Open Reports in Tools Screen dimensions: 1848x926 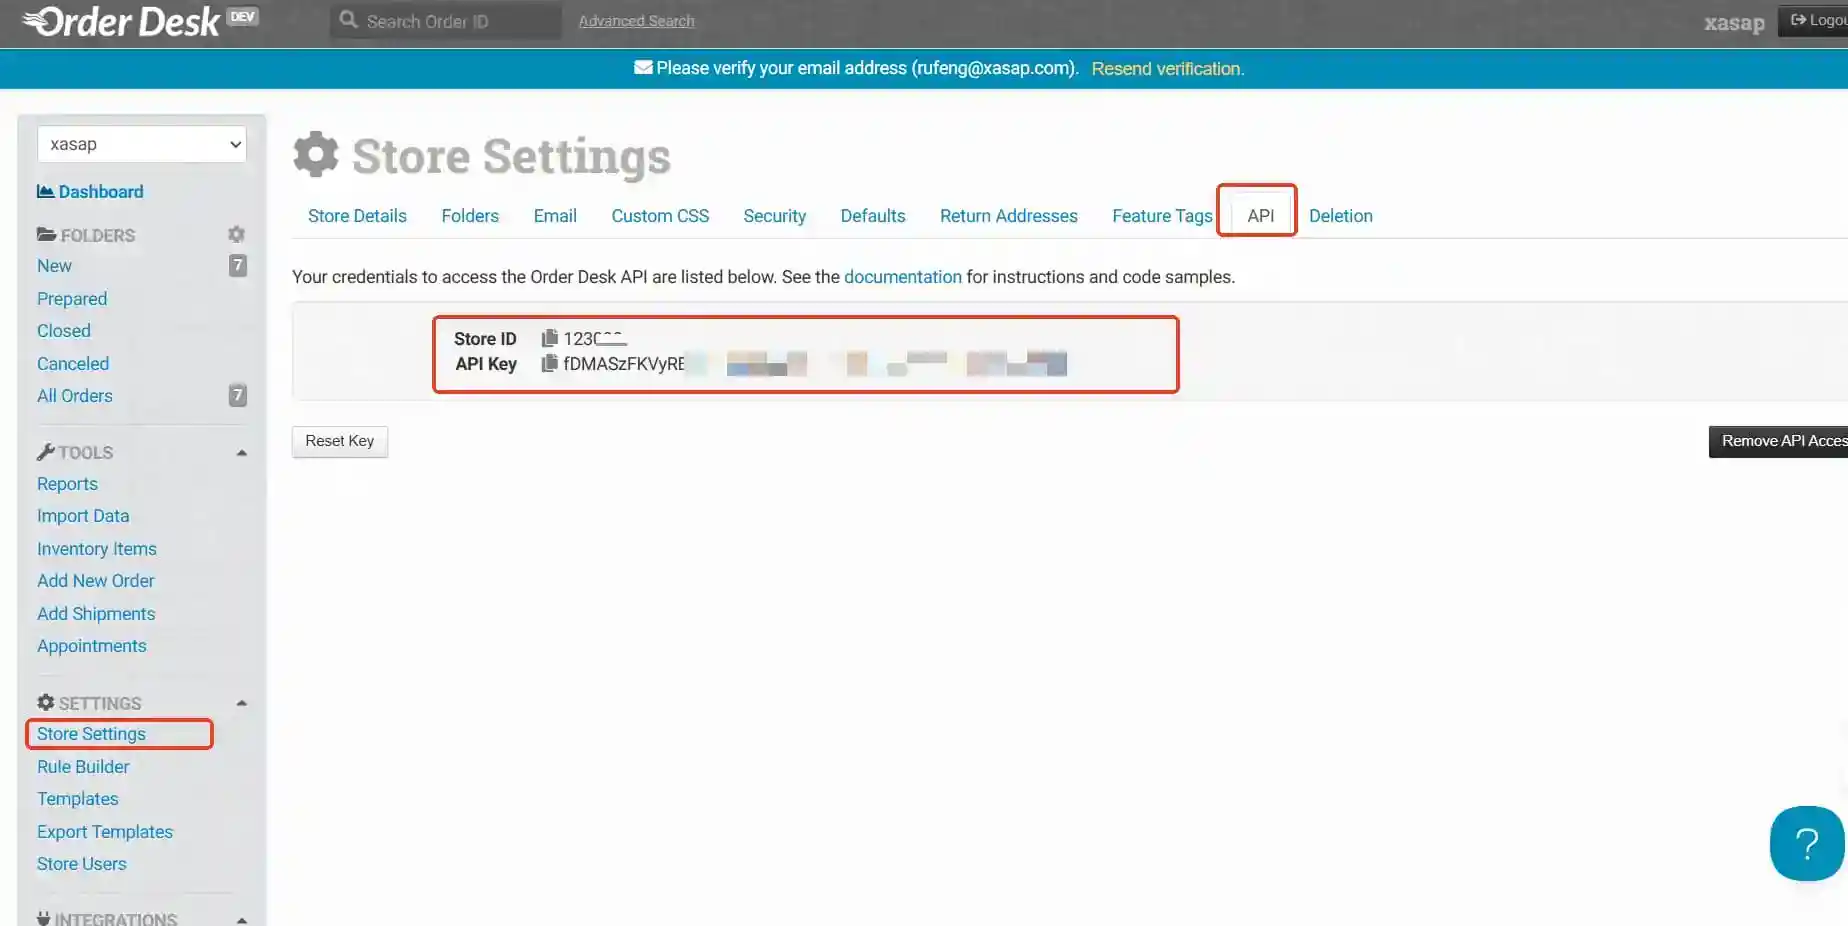pos(67,484)
